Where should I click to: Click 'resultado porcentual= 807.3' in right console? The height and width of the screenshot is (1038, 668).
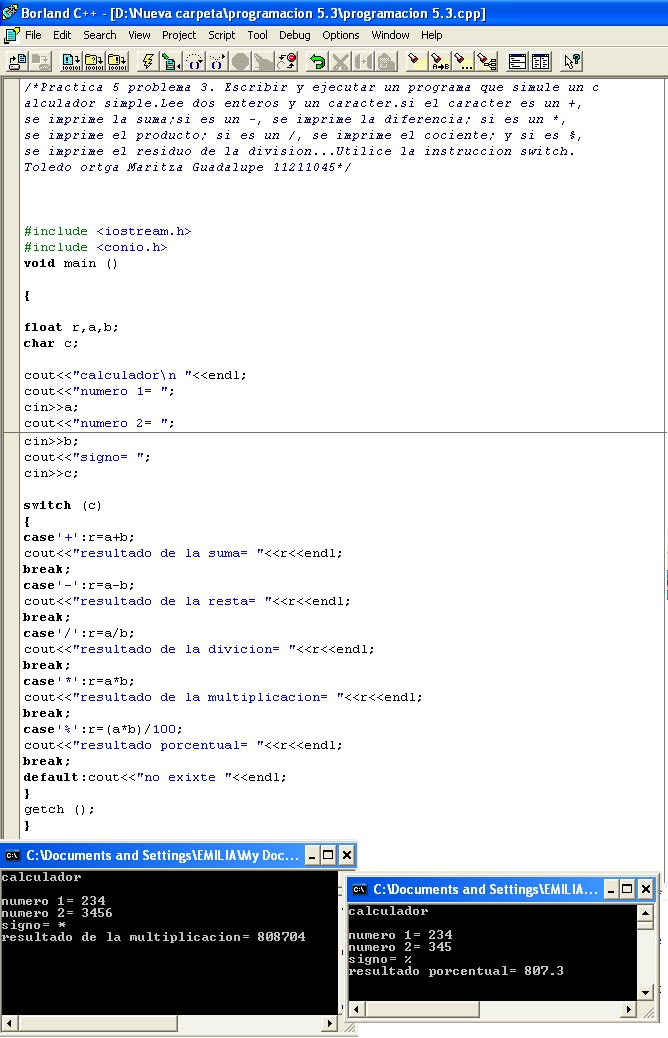tap(456, 971)
